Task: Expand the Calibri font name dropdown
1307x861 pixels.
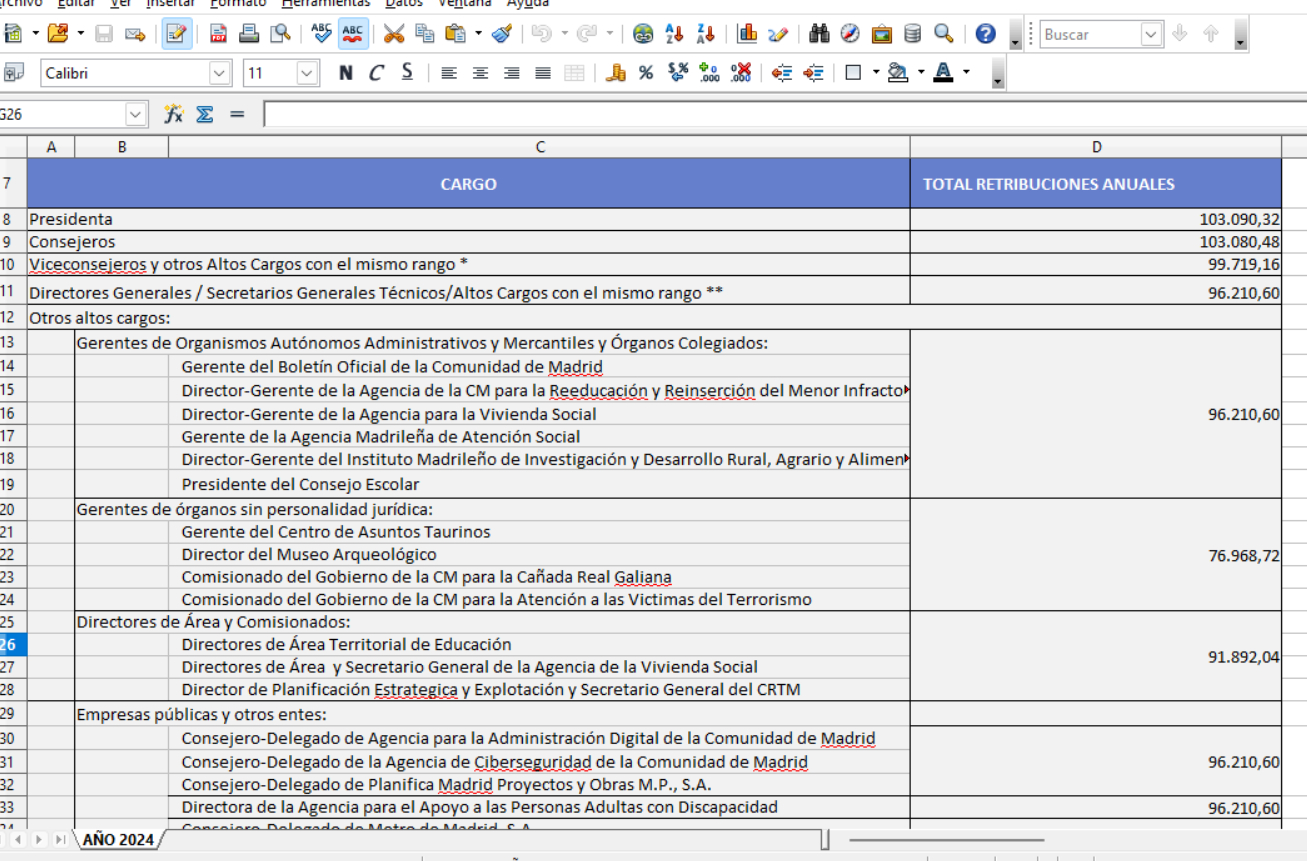Action: (219, 72)
